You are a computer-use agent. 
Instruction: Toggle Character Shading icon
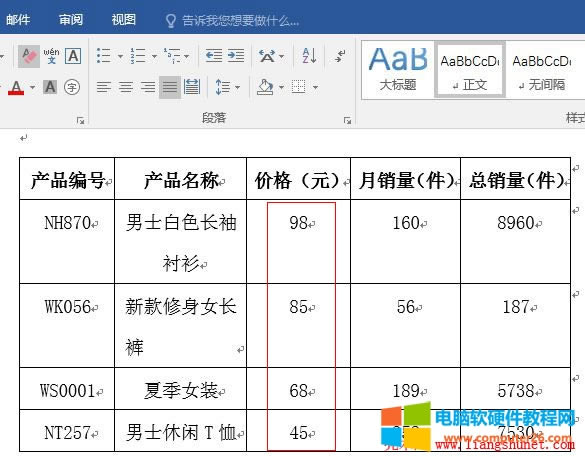point(50,87)
